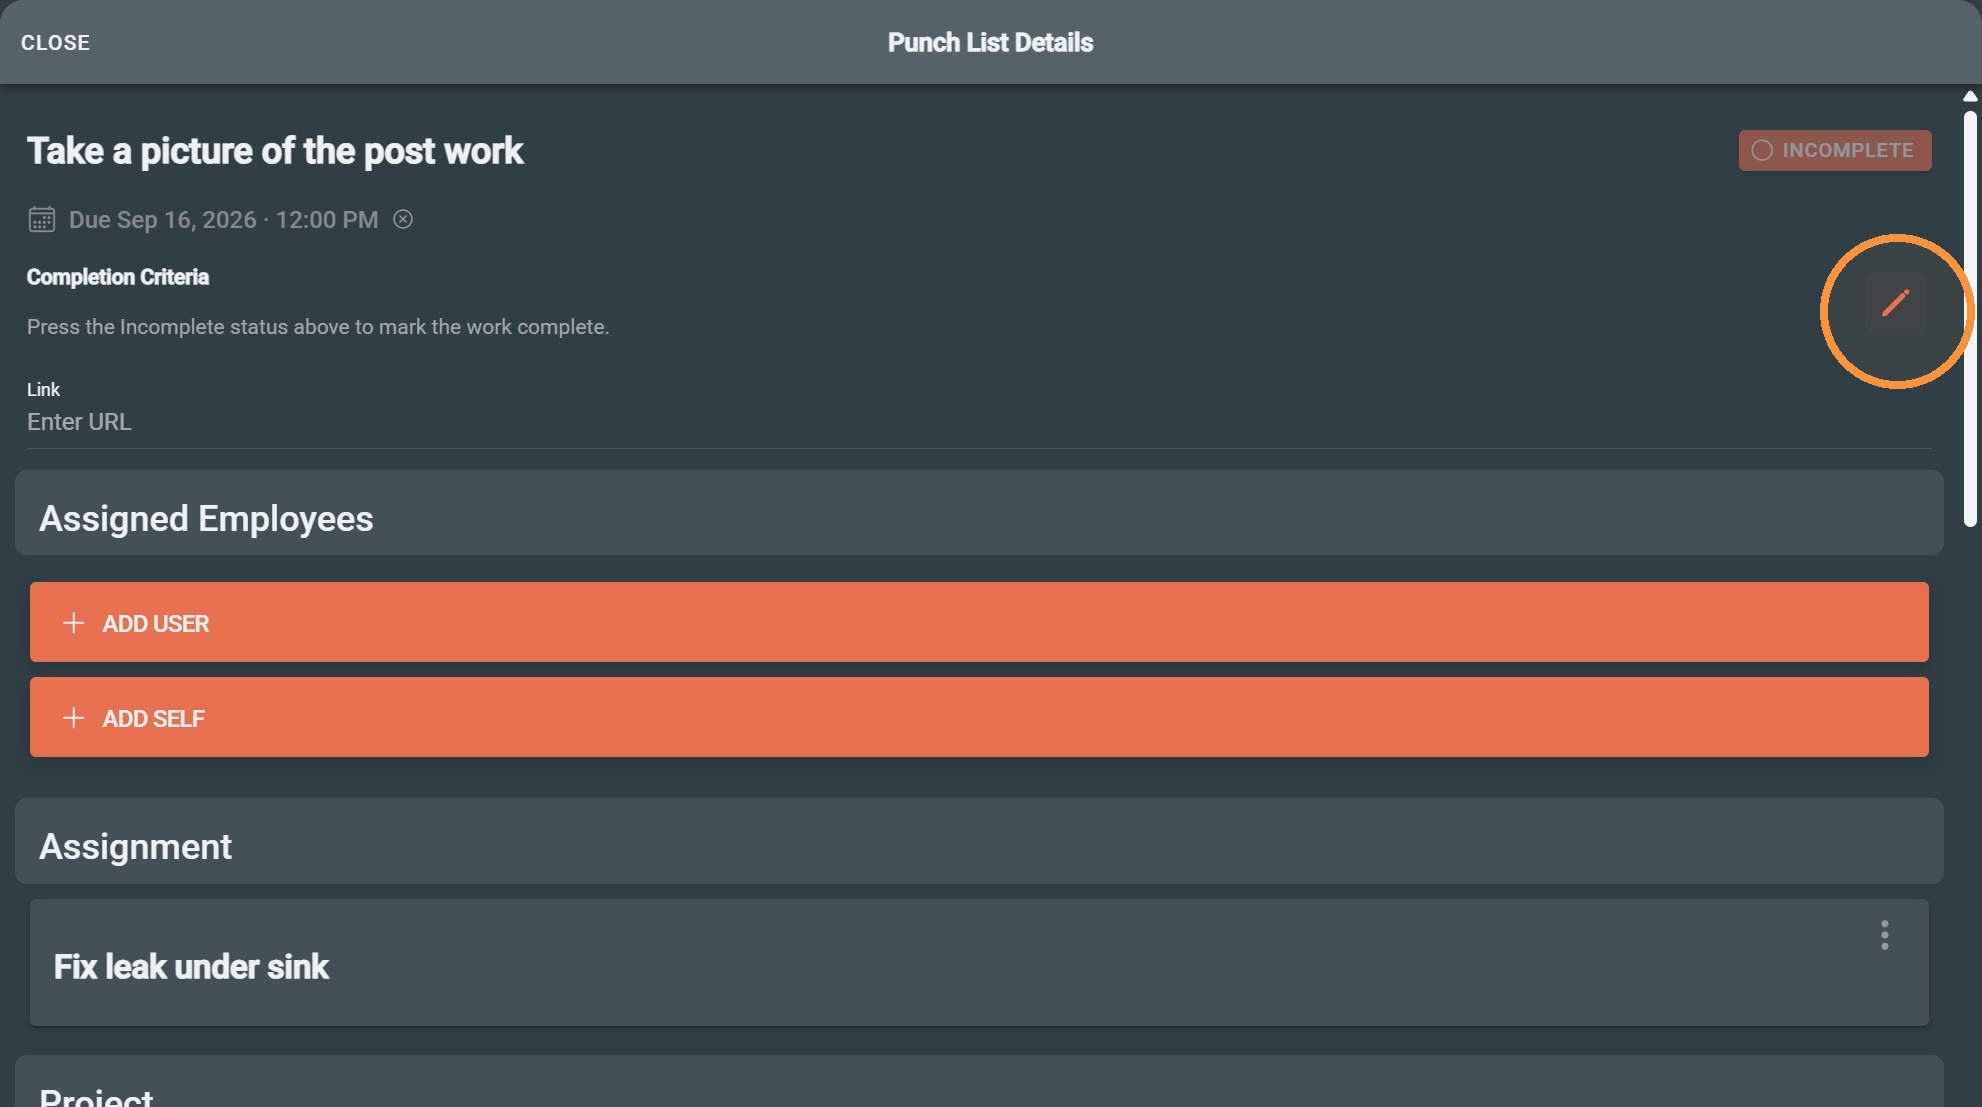The image size is (1982, 1107).
Task: Open the three-dot menu on Fix leak under sink
Action: click(1884, 935)
